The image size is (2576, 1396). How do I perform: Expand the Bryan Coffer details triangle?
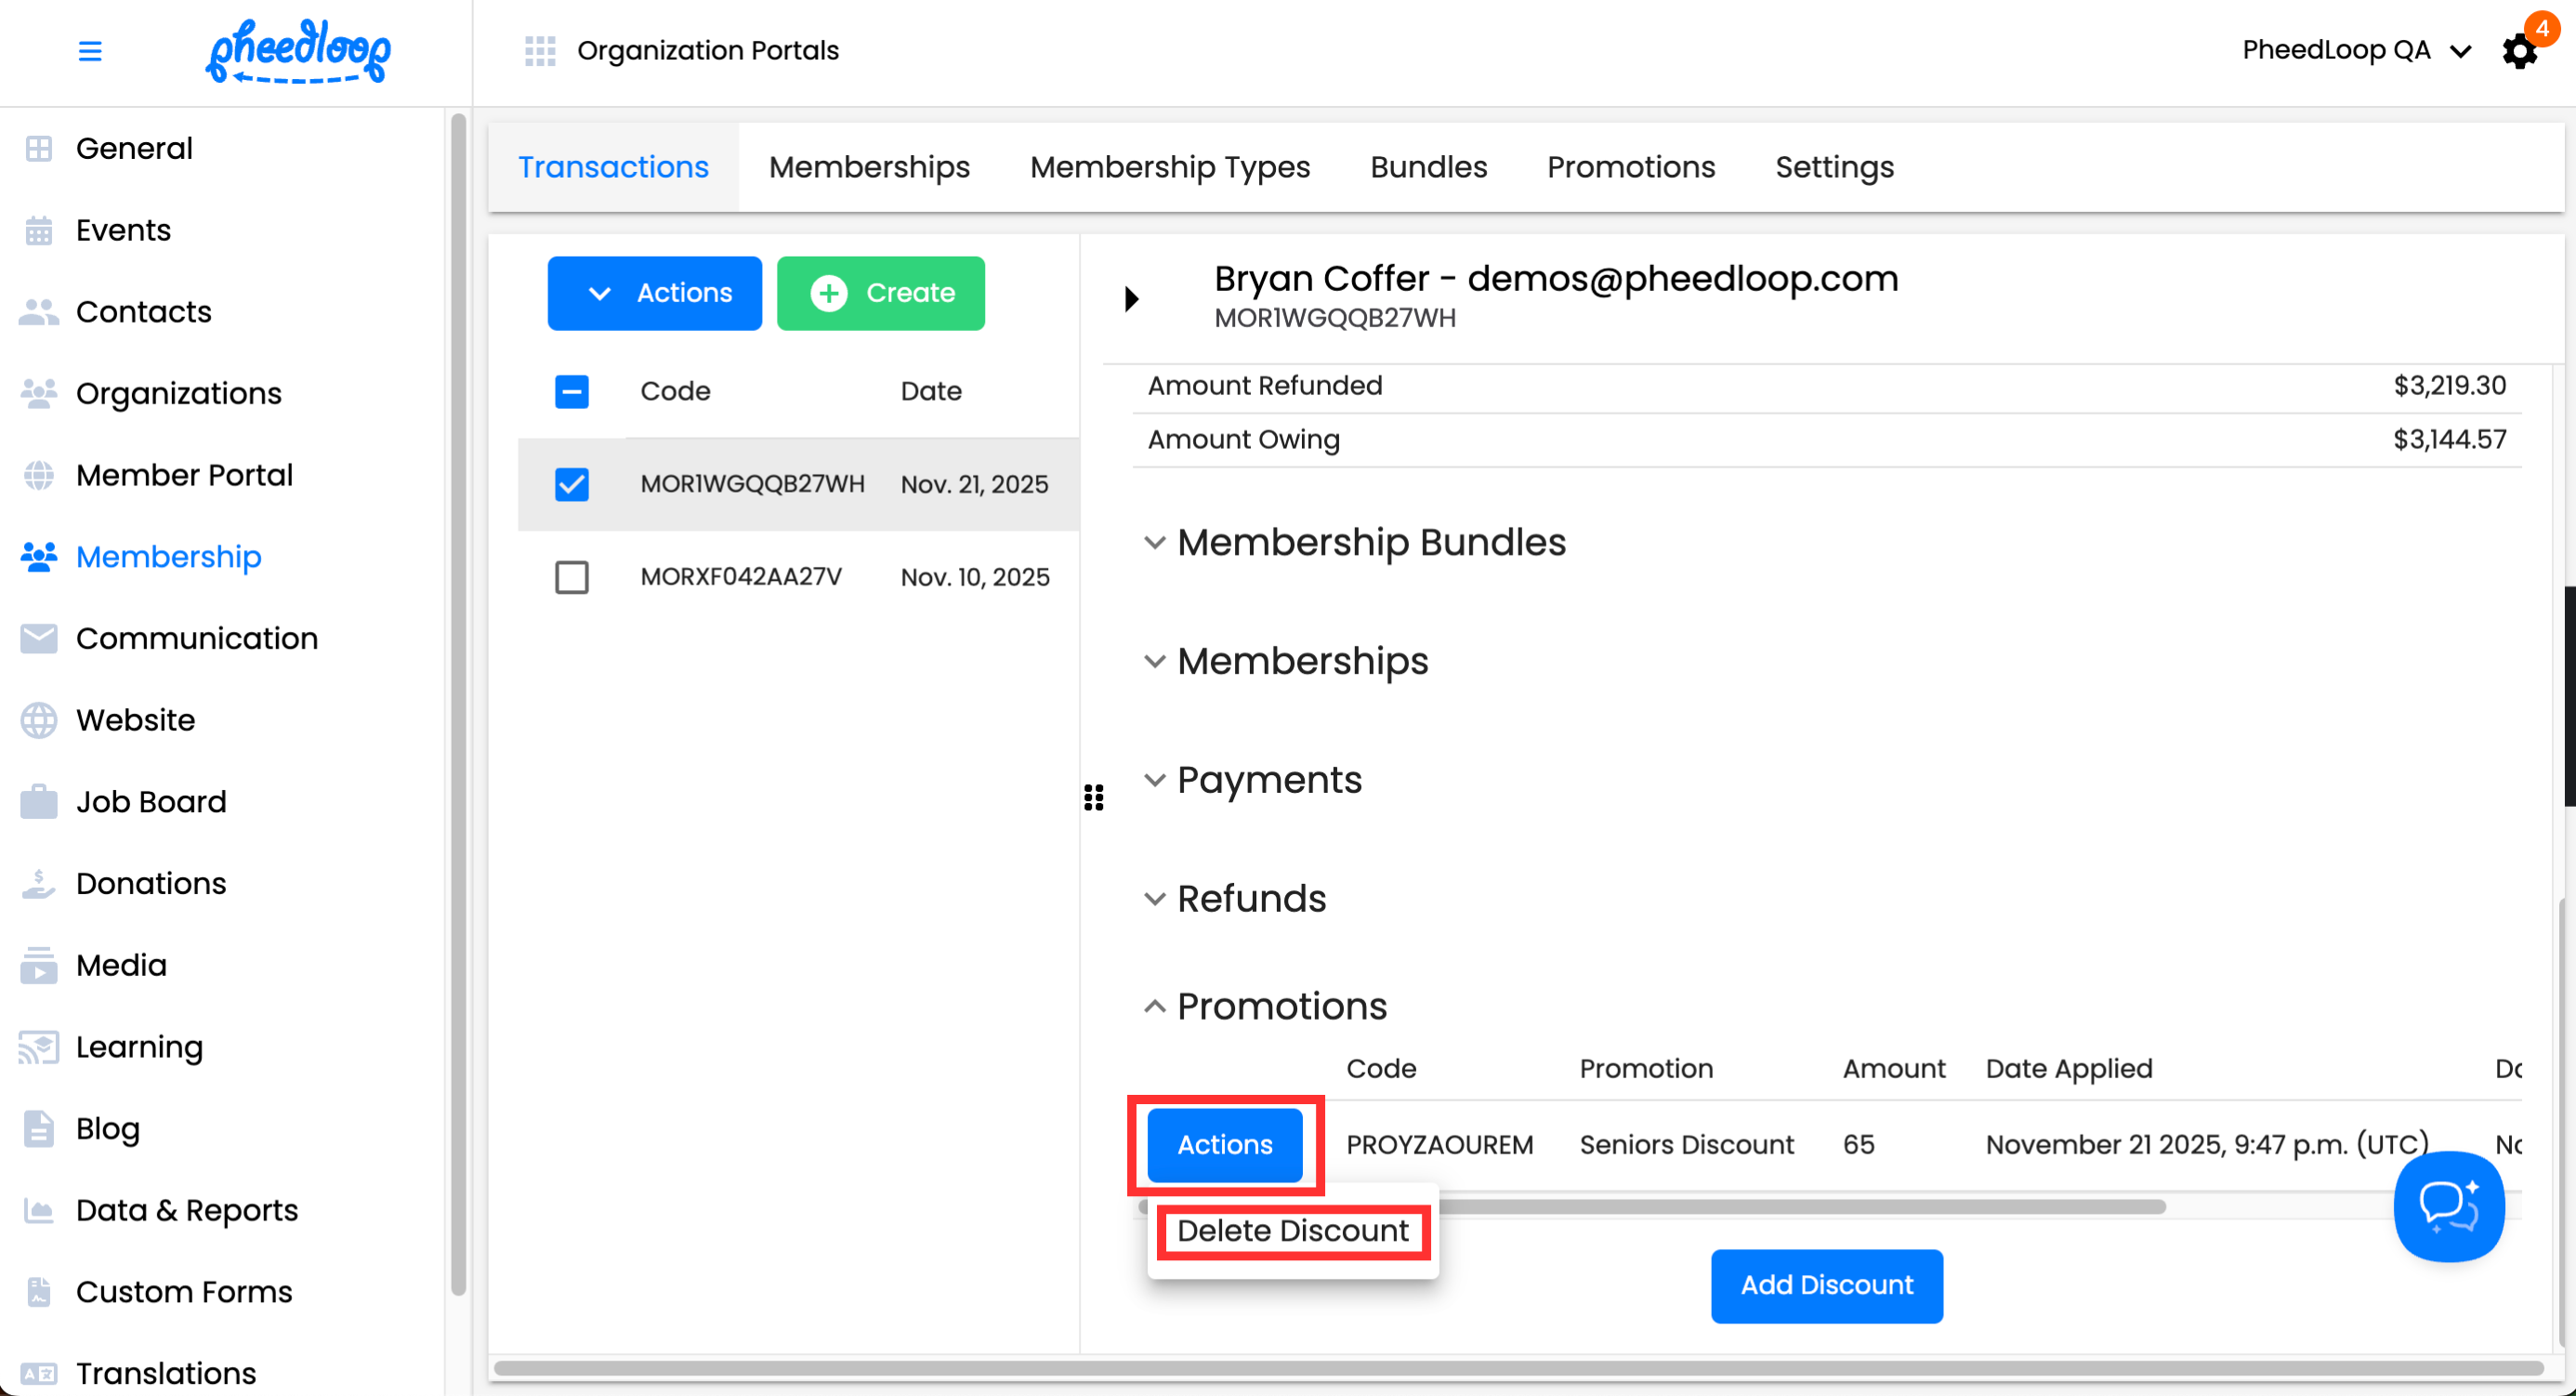tap(1131, 298)
